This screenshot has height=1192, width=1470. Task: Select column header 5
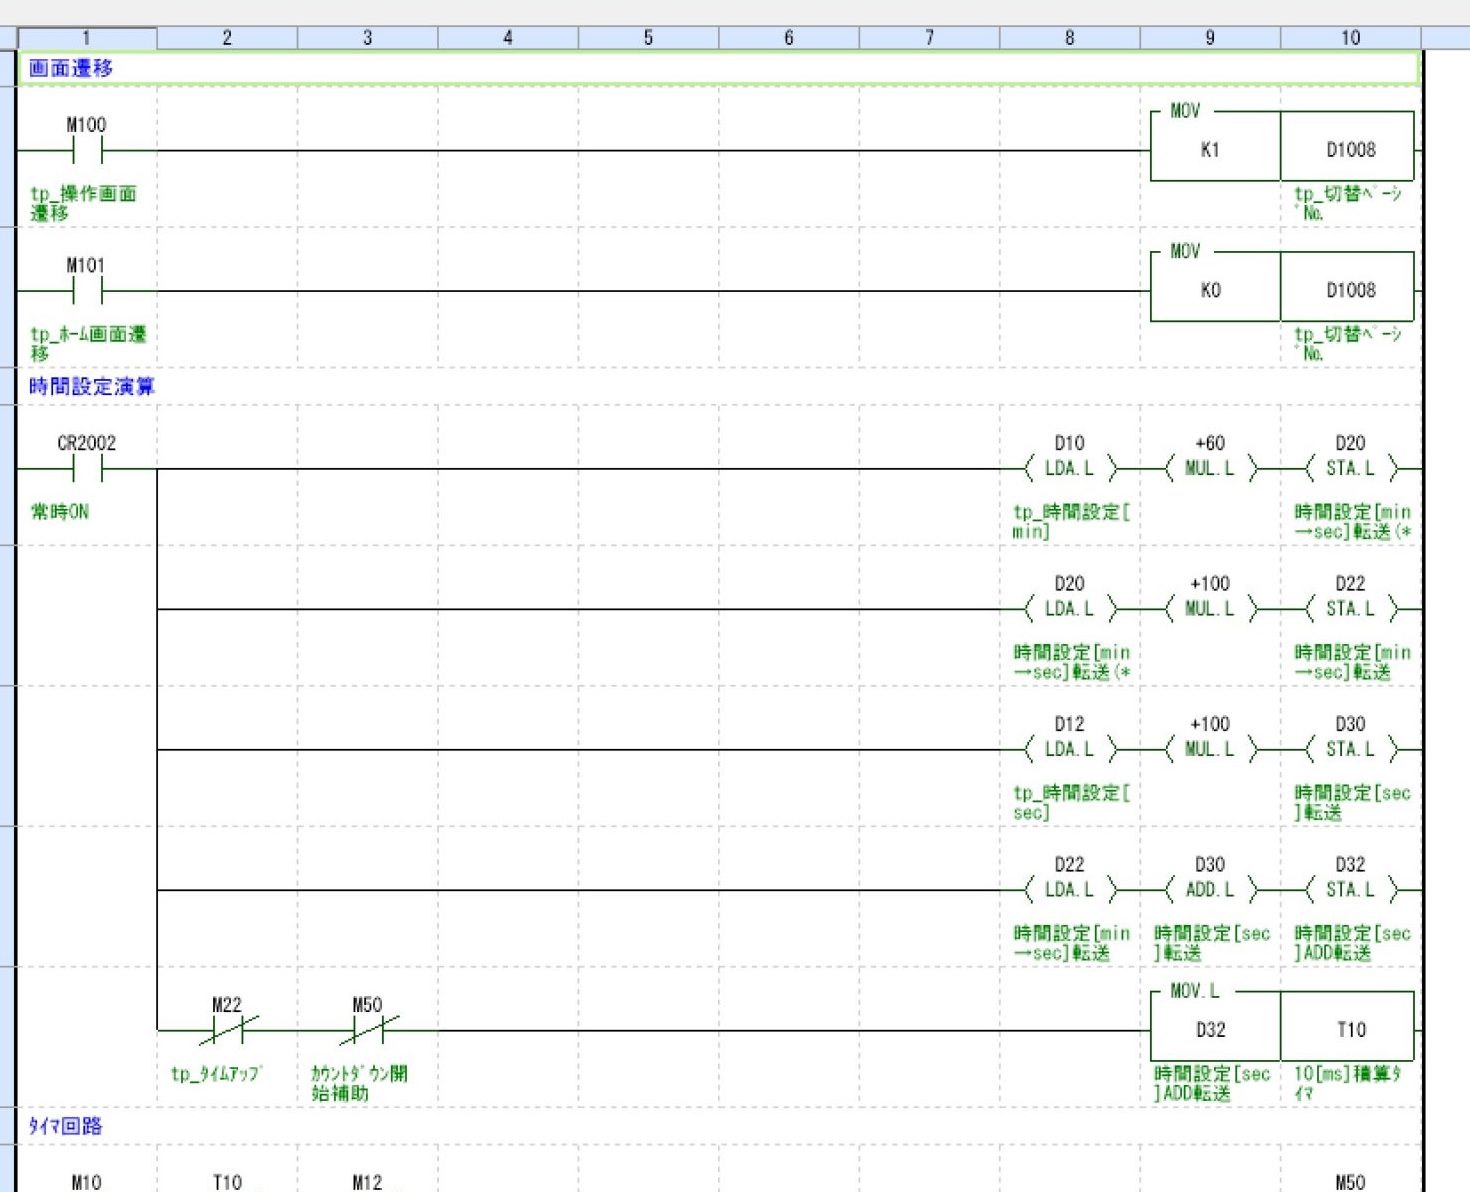648,38
